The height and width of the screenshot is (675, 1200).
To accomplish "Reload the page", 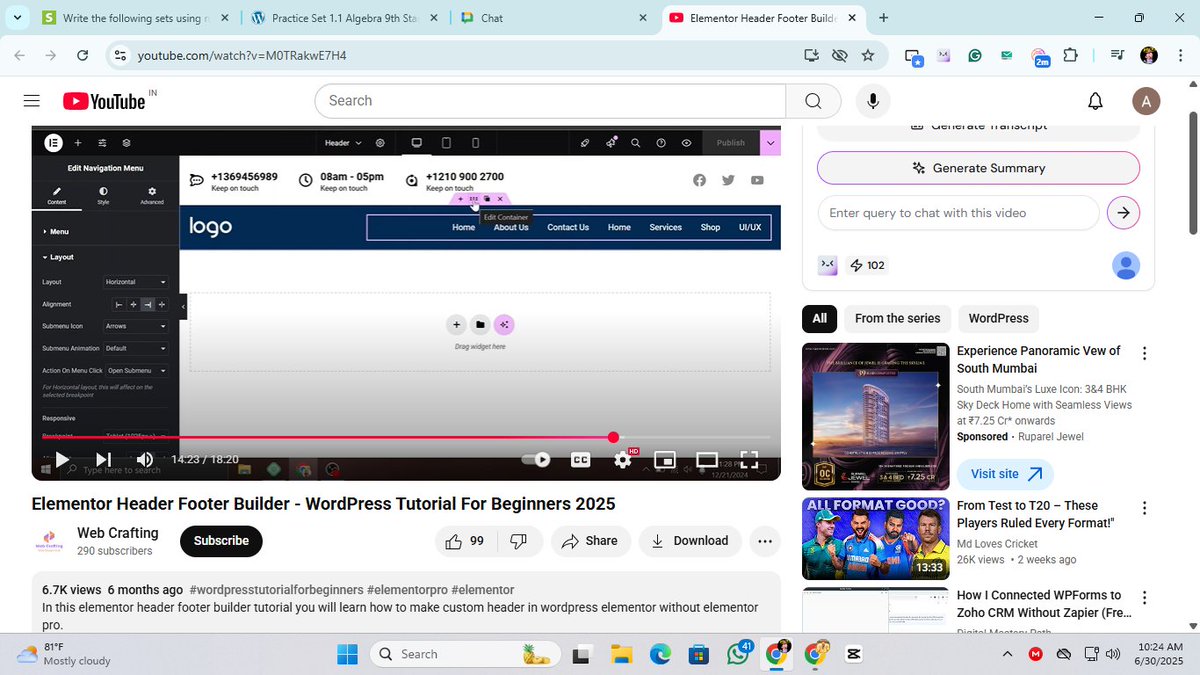I will [82, 56].
